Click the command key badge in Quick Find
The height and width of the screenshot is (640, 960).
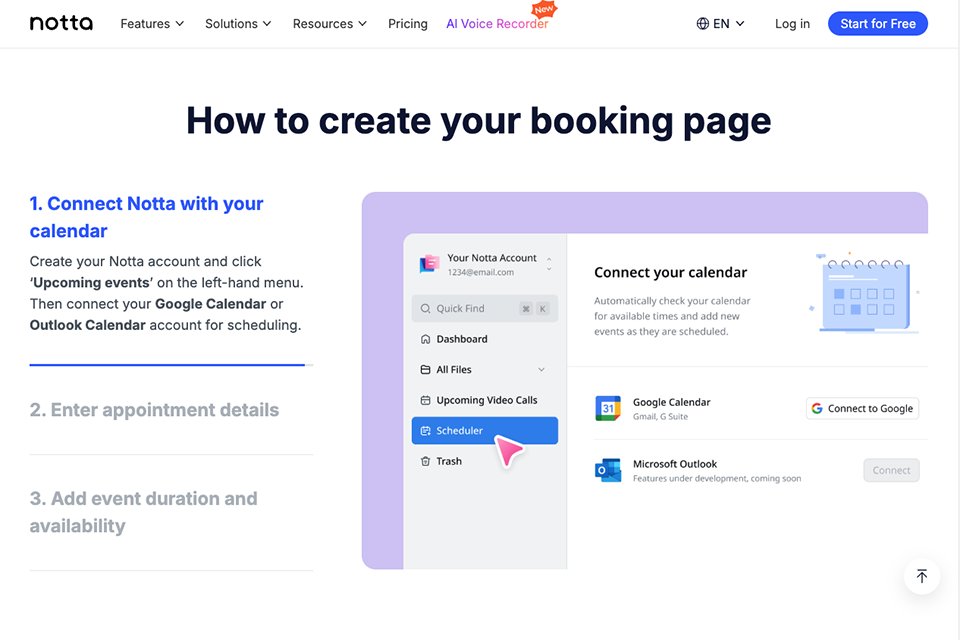526,309
